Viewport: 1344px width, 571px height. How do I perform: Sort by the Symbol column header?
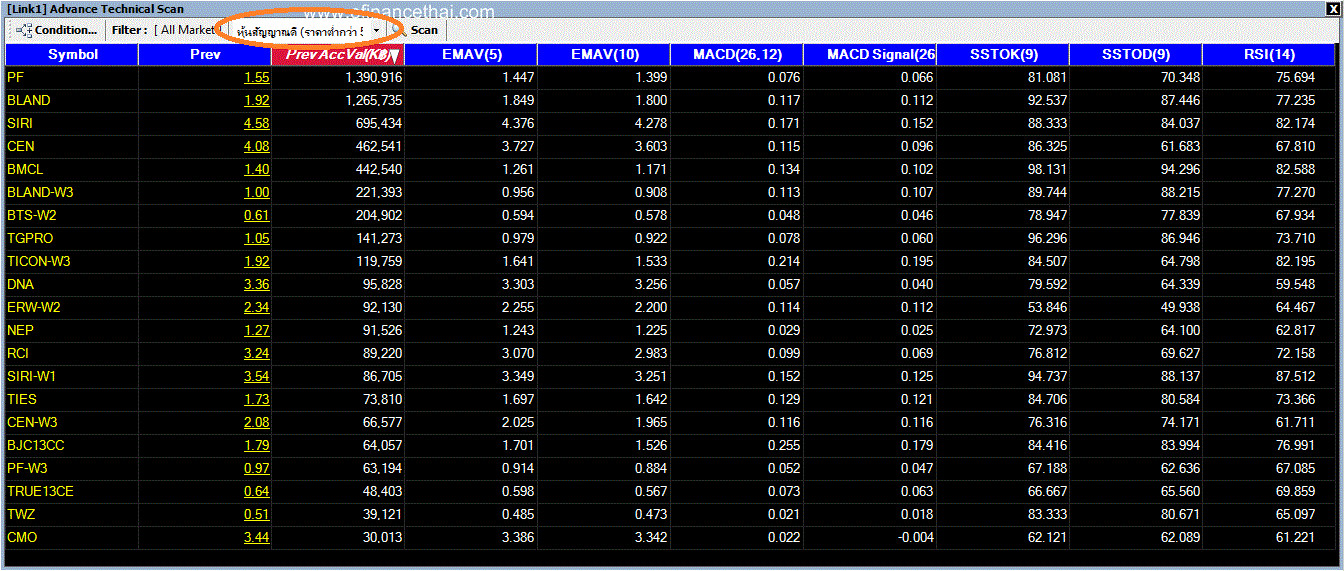(x=72, y=55)
